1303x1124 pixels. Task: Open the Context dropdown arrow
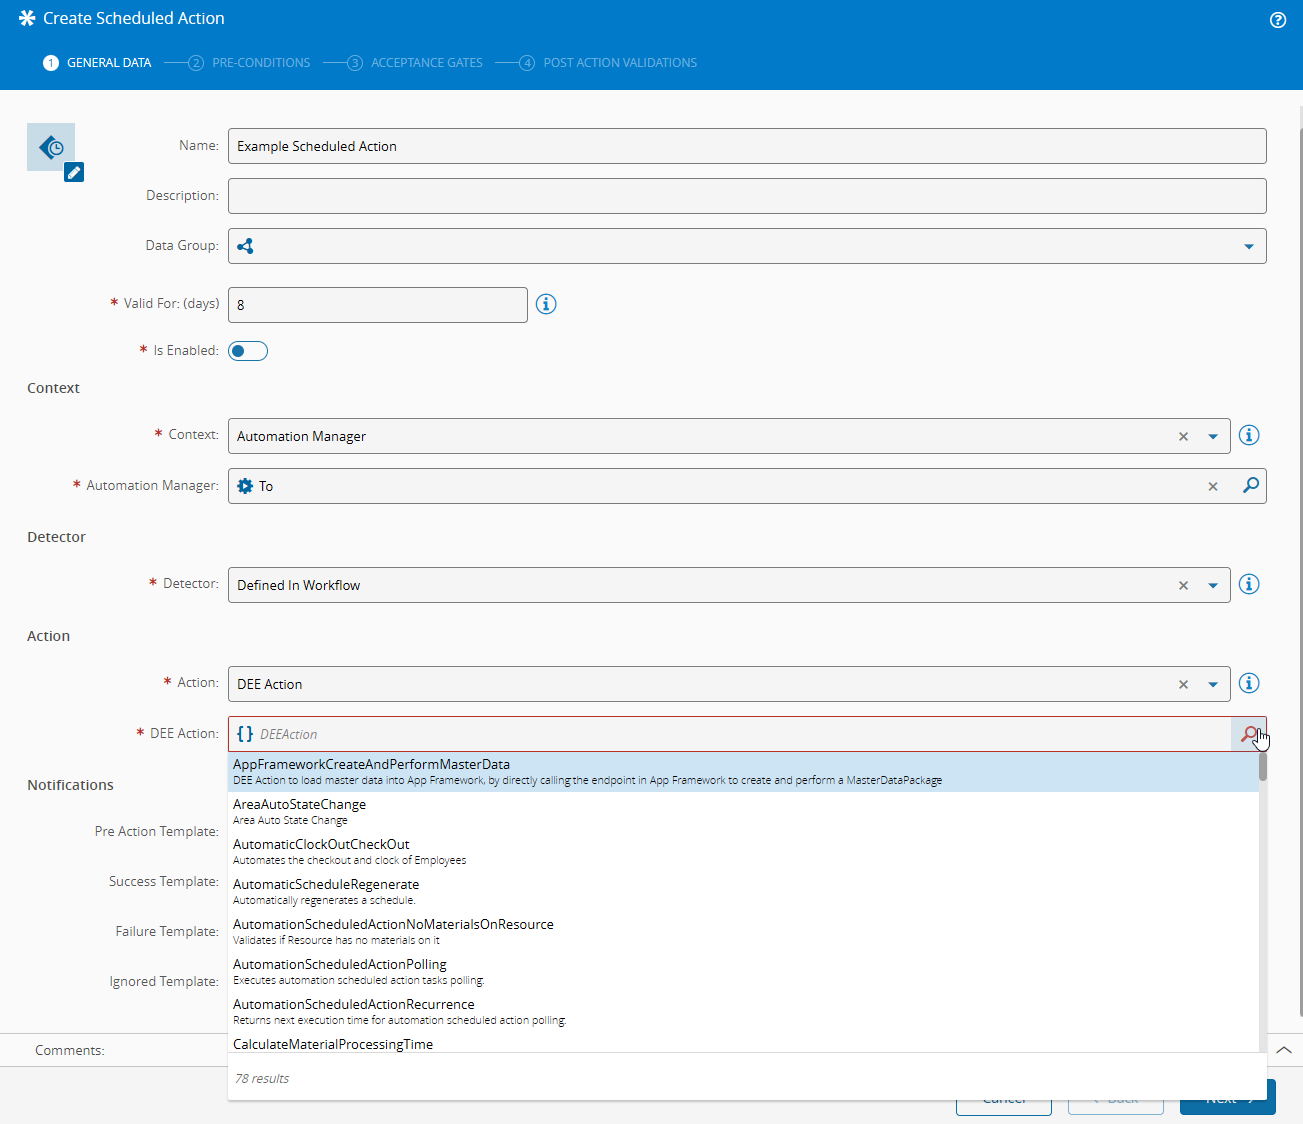(x=1213, y=436)
